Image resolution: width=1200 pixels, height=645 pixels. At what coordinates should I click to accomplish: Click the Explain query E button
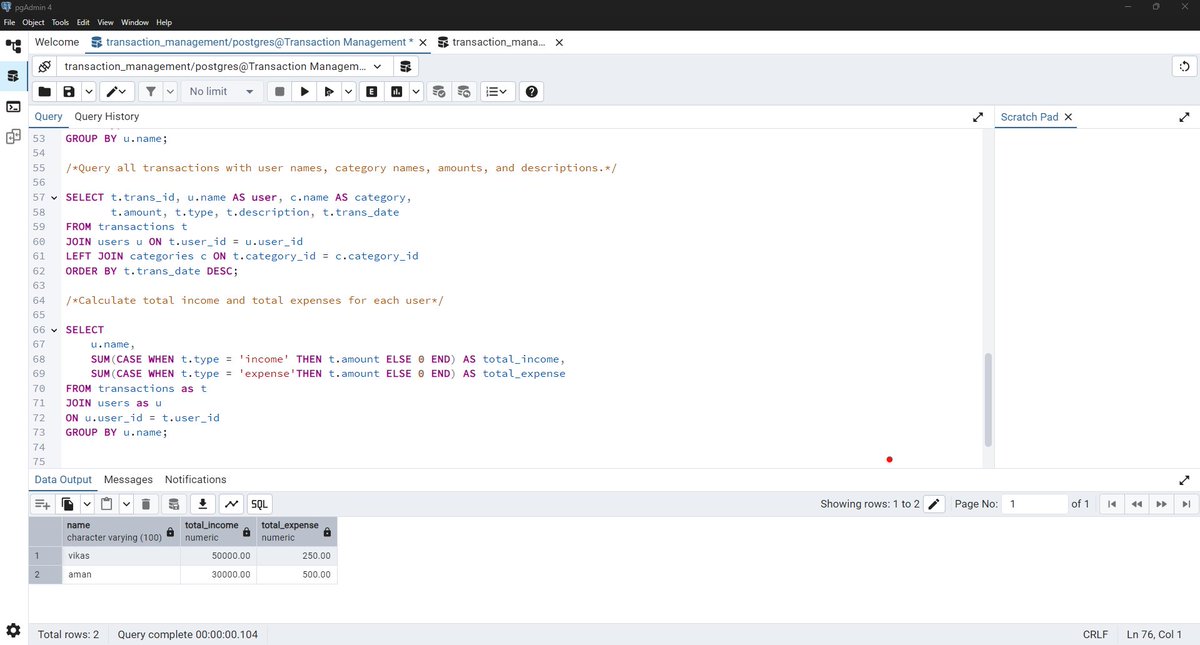click(x=372, y=91)
